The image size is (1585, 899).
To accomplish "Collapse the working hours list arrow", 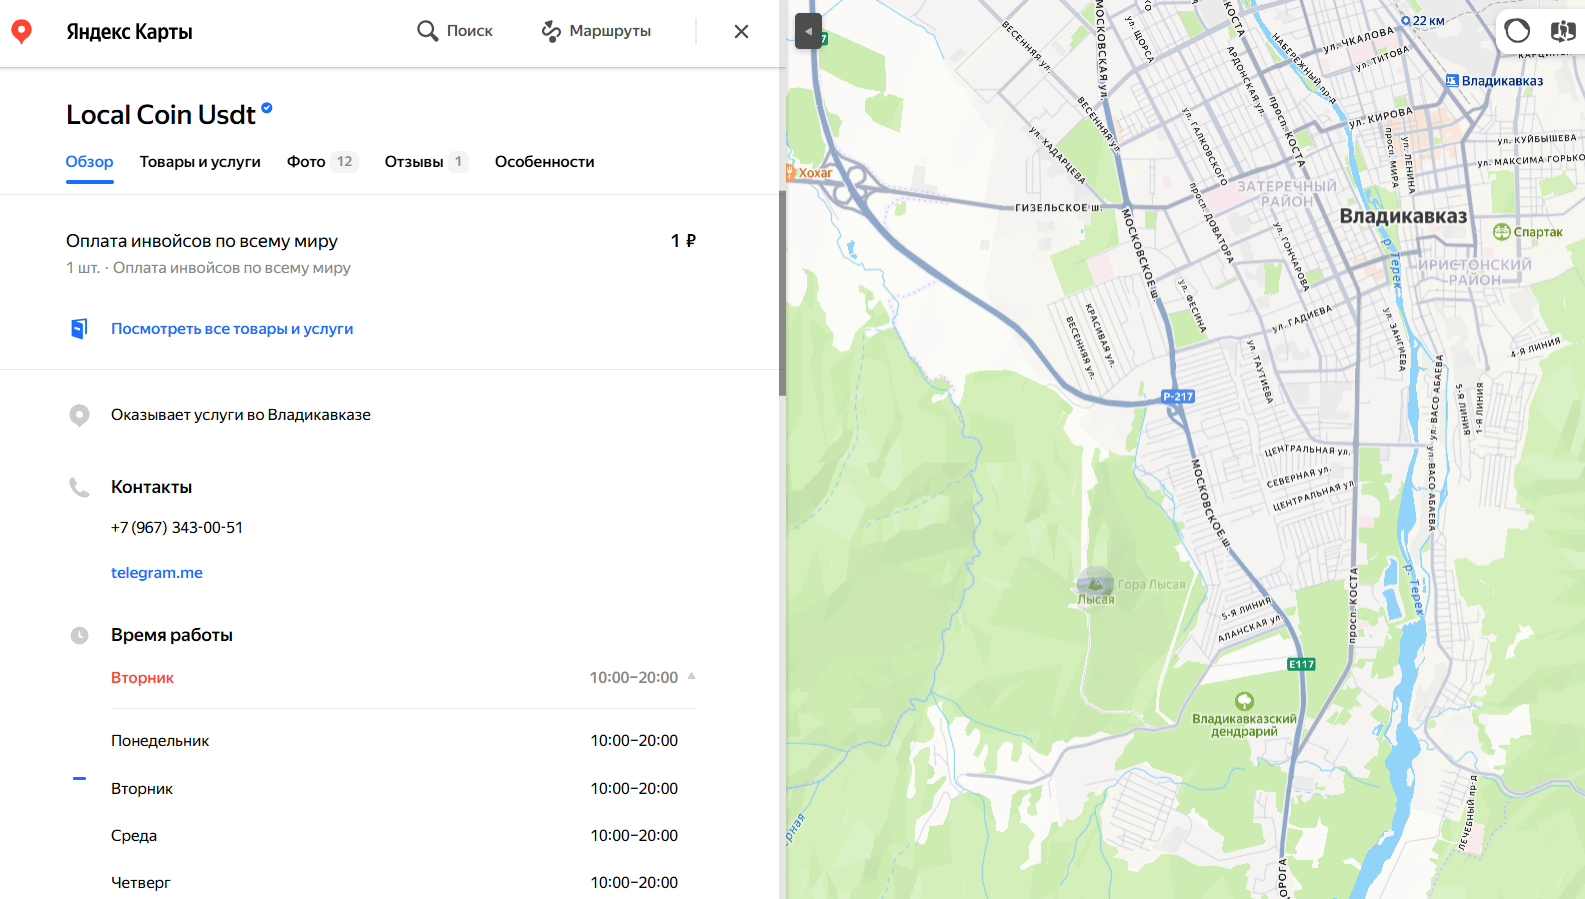I will 691,677.
